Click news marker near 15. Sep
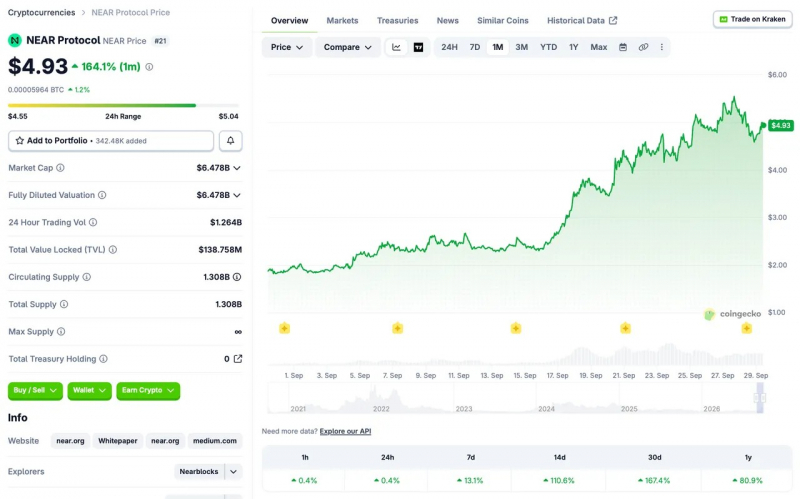The width and height of the screenshot is (800, 499). (x=516, y=328)
